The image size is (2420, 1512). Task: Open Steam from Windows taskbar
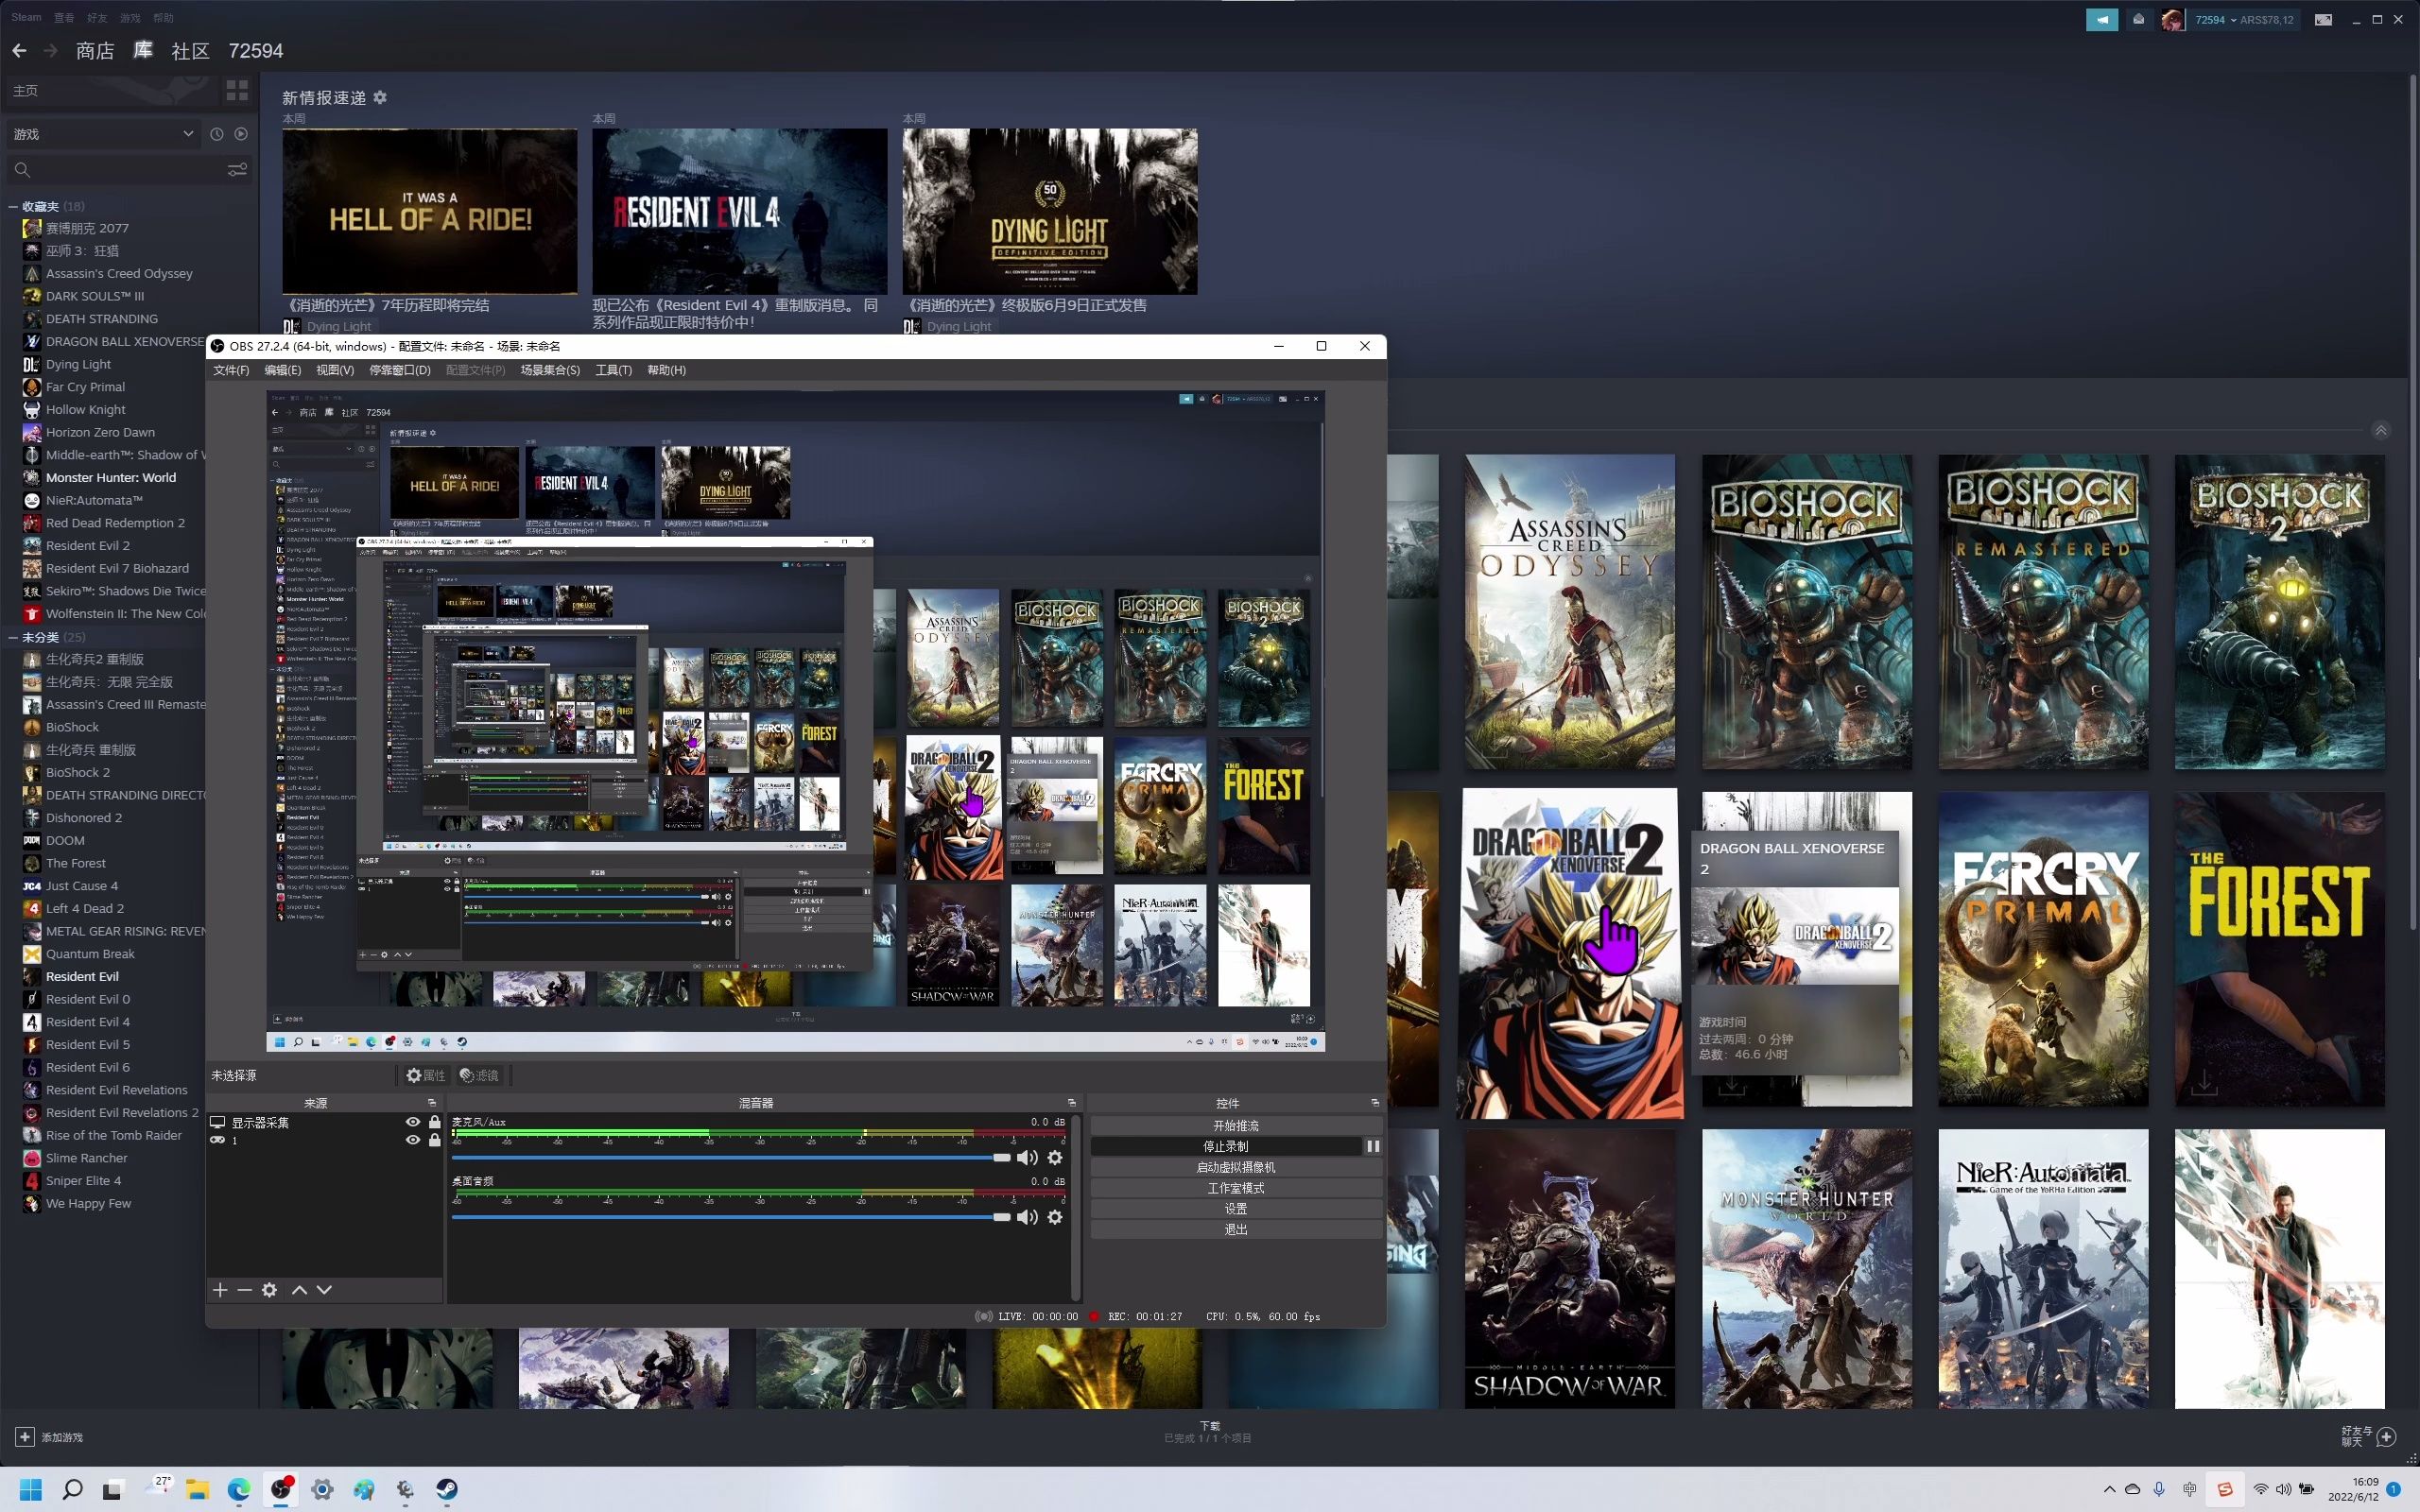[x=447, y=1489]
